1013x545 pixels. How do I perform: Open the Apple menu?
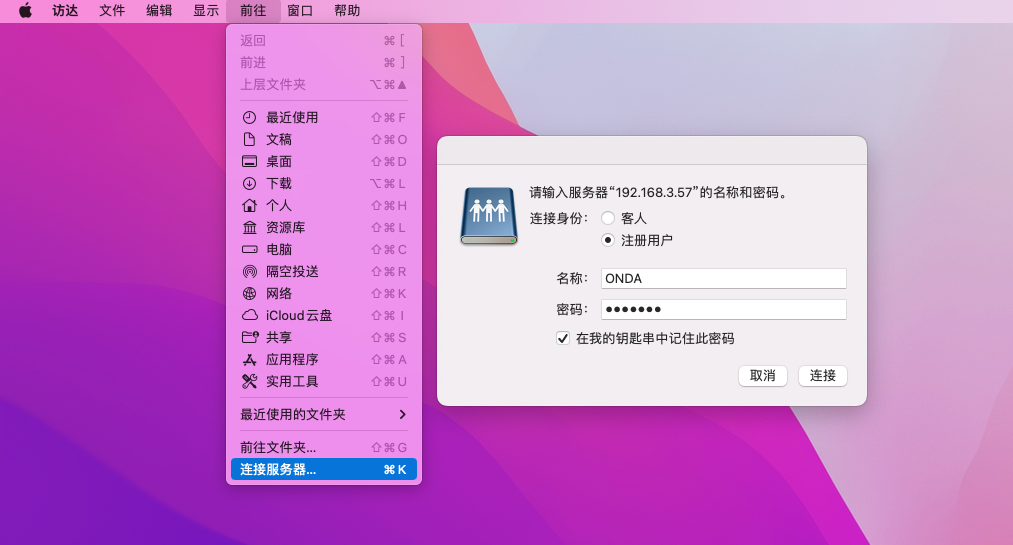(25, 10)
